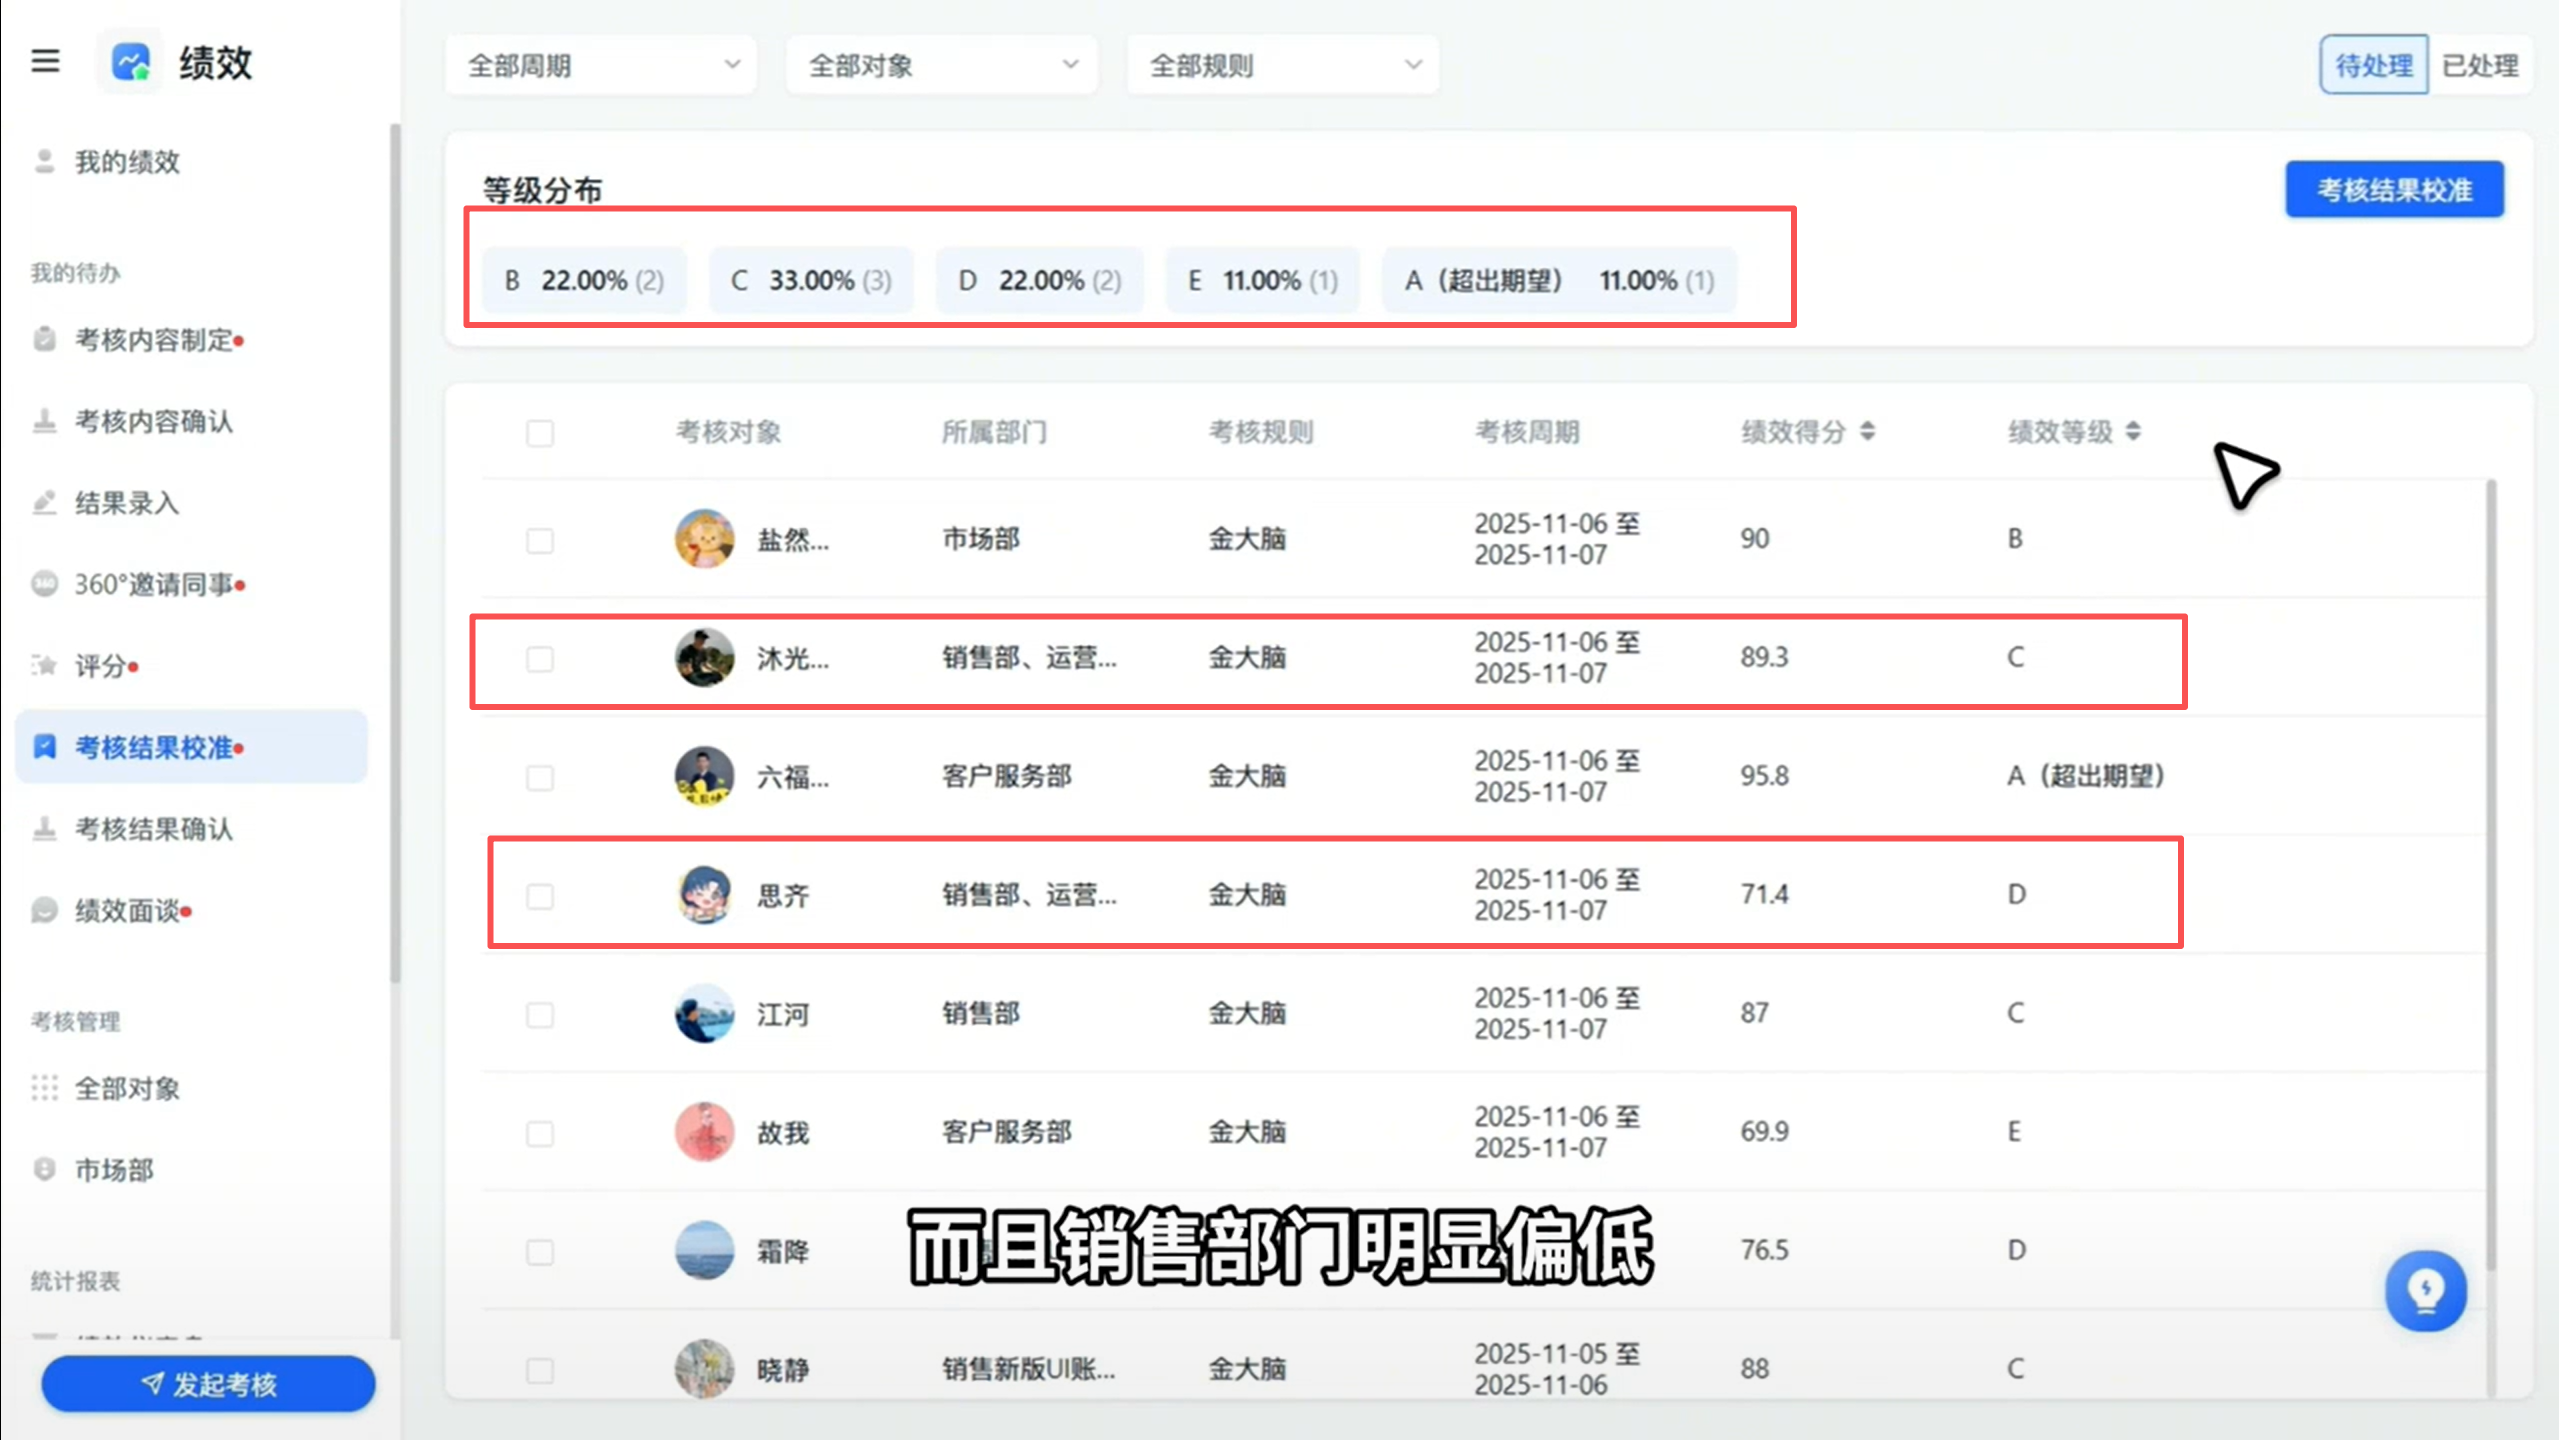Click the 绩效面谈 chat bubble icon
2559x1440 pixels.
tap(44, 910)
